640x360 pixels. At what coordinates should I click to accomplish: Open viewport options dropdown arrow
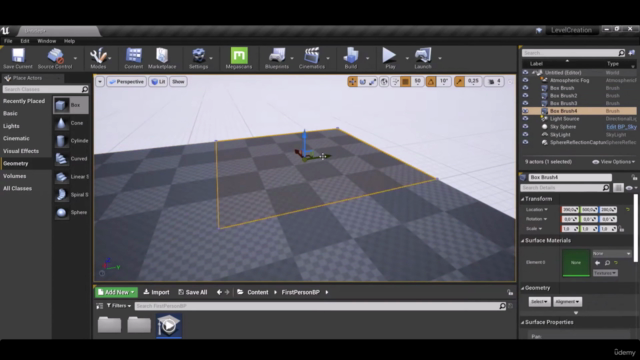tap(100, 82)
